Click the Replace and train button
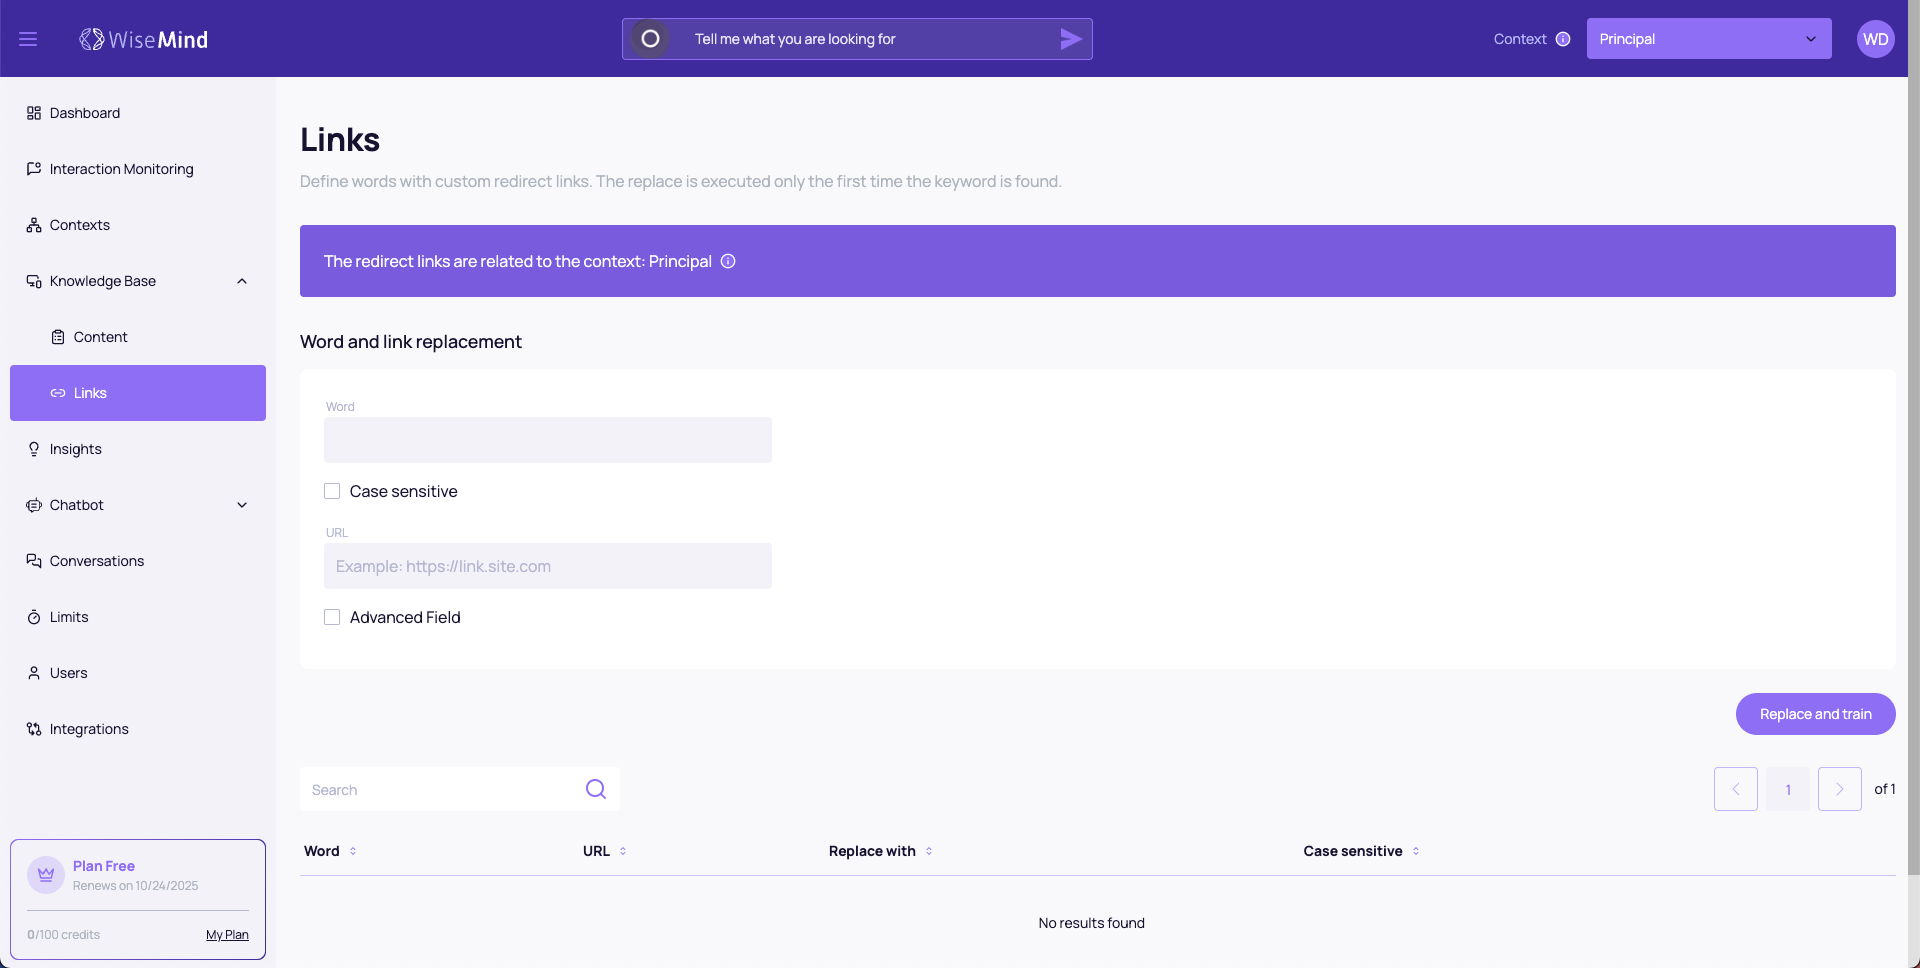Image resolution: width=1920 pixels, height=968 pixels. point(1815,714)
